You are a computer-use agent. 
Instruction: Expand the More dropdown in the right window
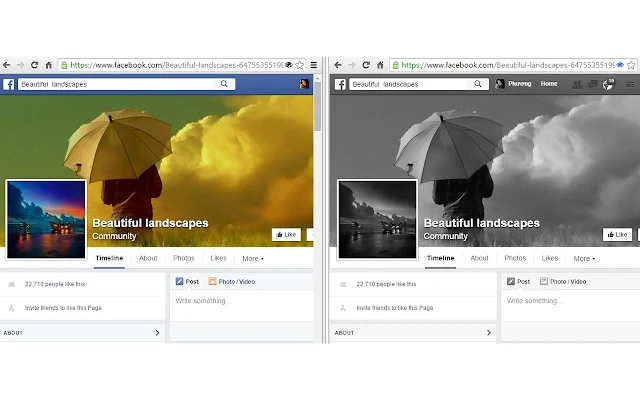pyautogui.click(x=584, y=258)
